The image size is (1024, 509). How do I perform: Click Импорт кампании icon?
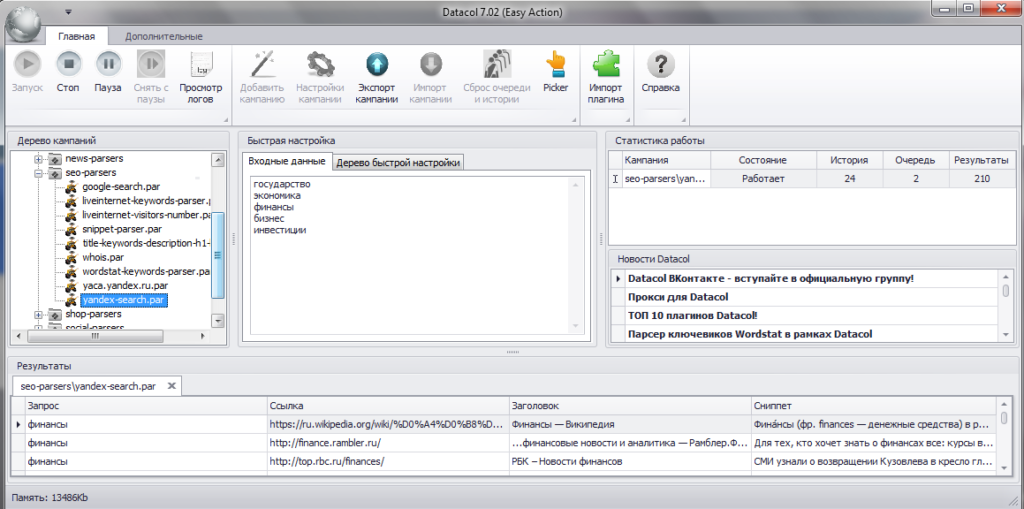pos(431,64)
